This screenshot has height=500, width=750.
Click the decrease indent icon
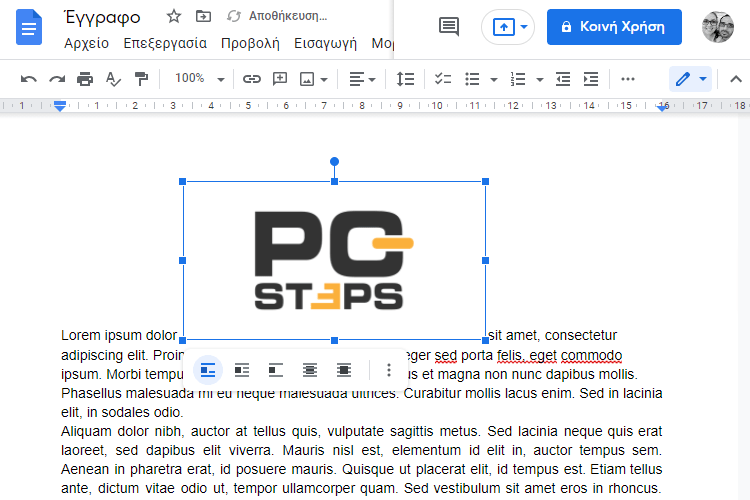[562, 79]
